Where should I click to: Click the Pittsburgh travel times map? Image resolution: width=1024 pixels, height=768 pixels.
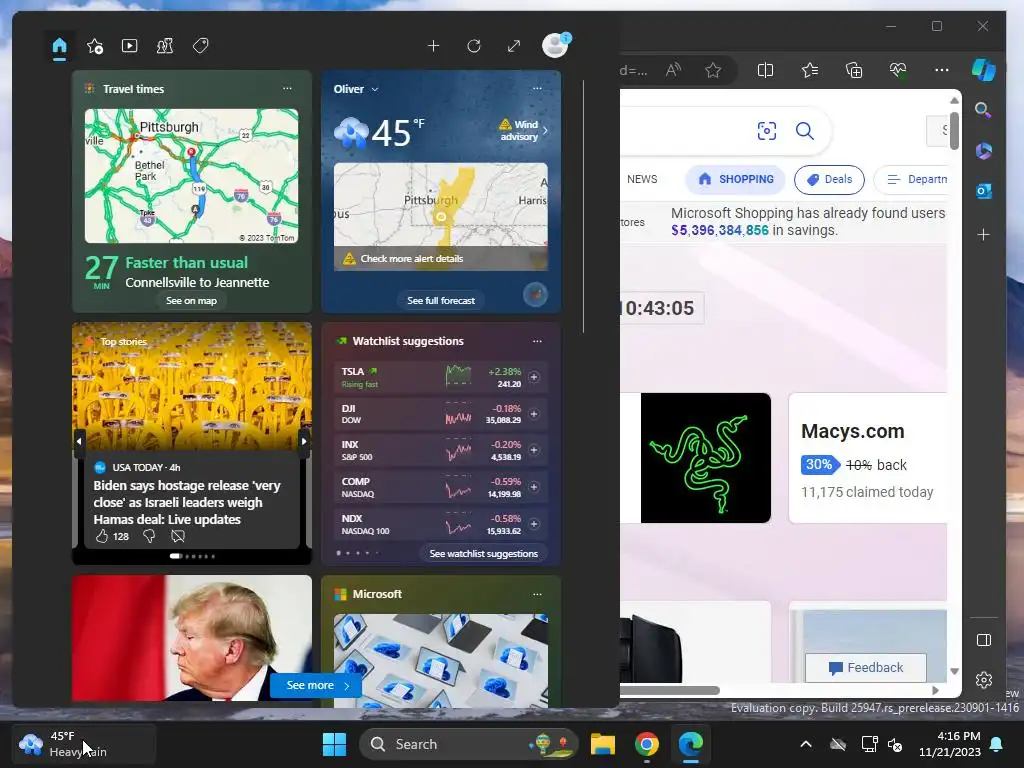coord(191,176)
